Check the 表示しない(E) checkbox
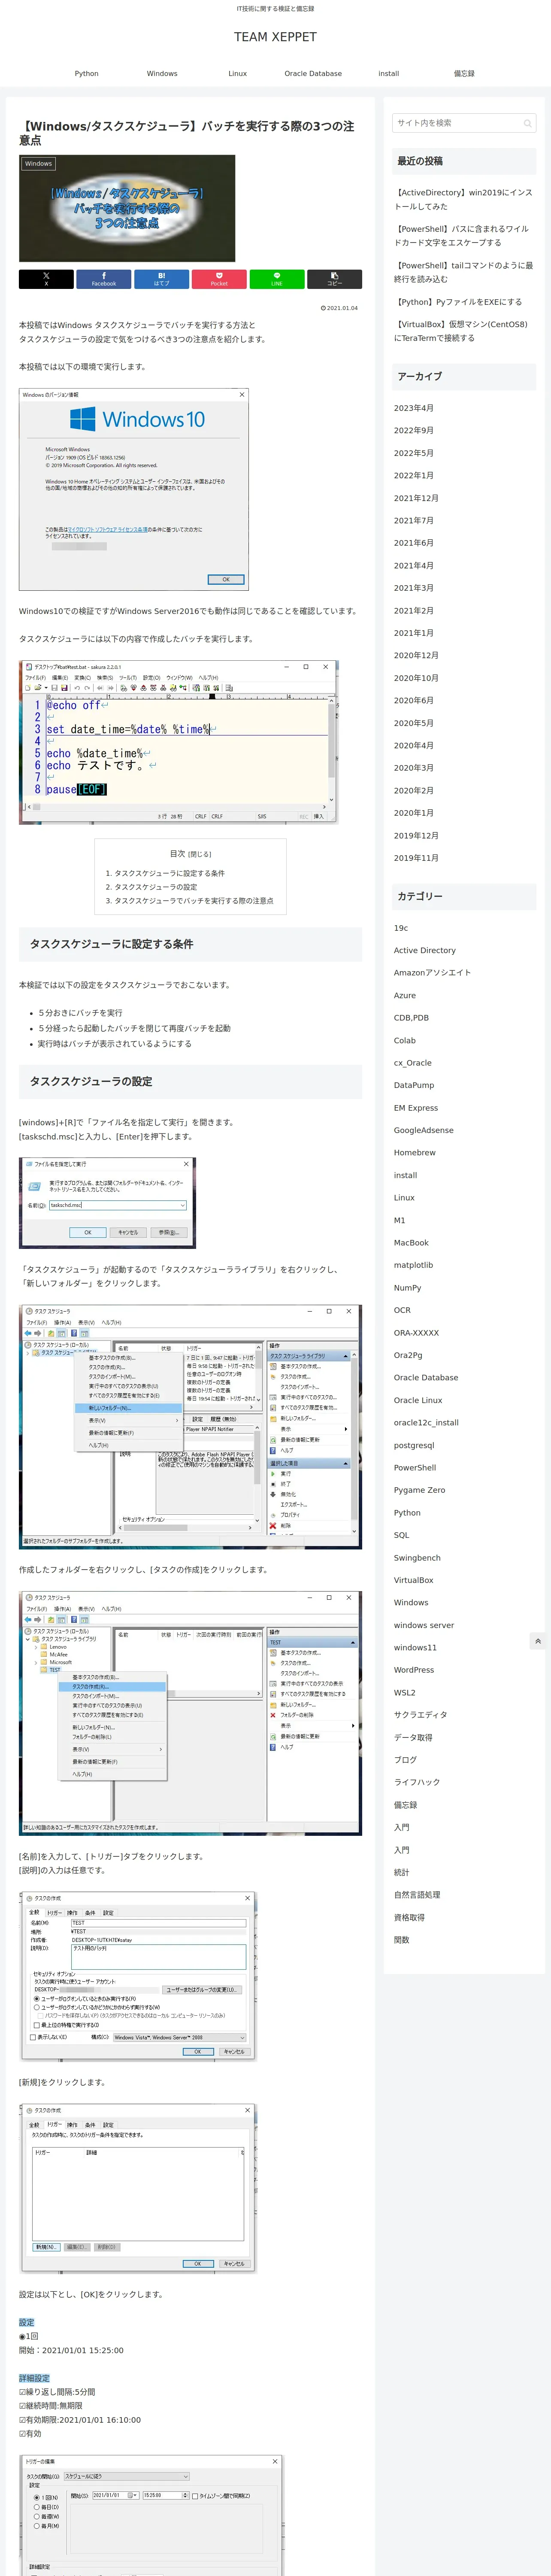The height and width of the screenshot is (2576, 551). 33,2037
